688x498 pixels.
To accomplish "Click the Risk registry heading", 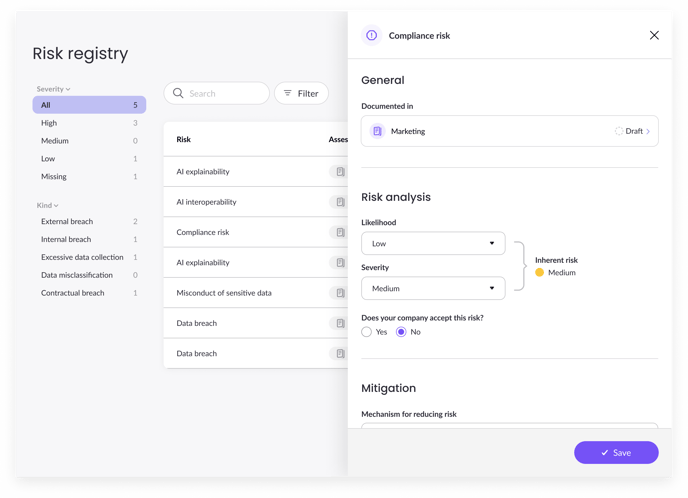I will tap(80, 54).
